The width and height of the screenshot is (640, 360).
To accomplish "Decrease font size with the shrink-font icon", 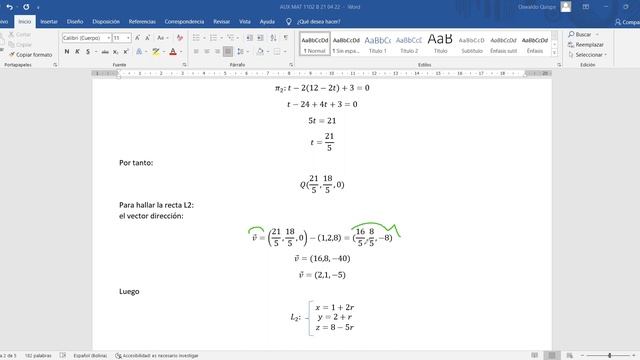I will tap(148, 38).
